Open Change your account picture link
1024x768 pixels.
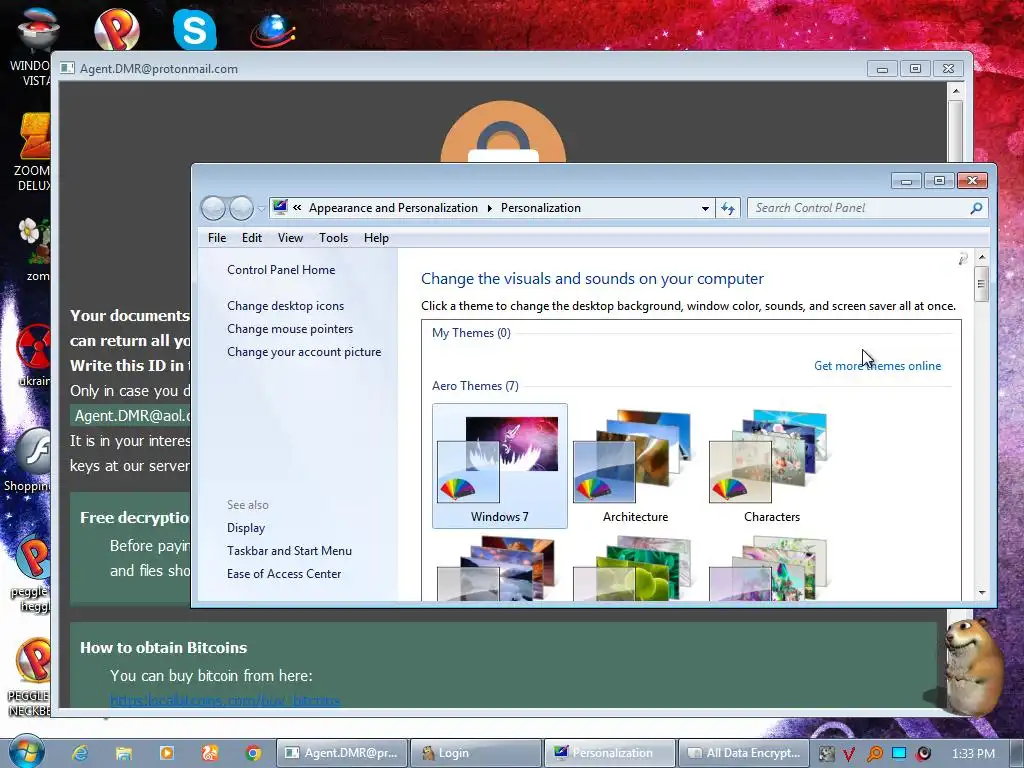(304, 351)
